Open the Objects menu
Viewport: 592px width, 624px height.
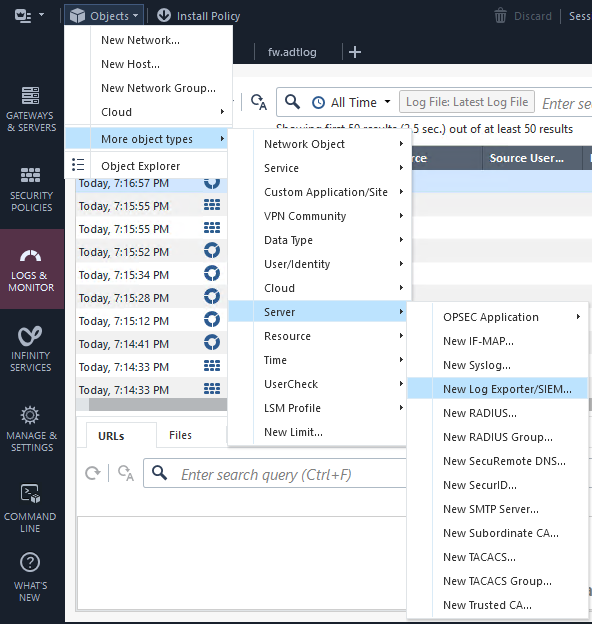tap(104, 16)
